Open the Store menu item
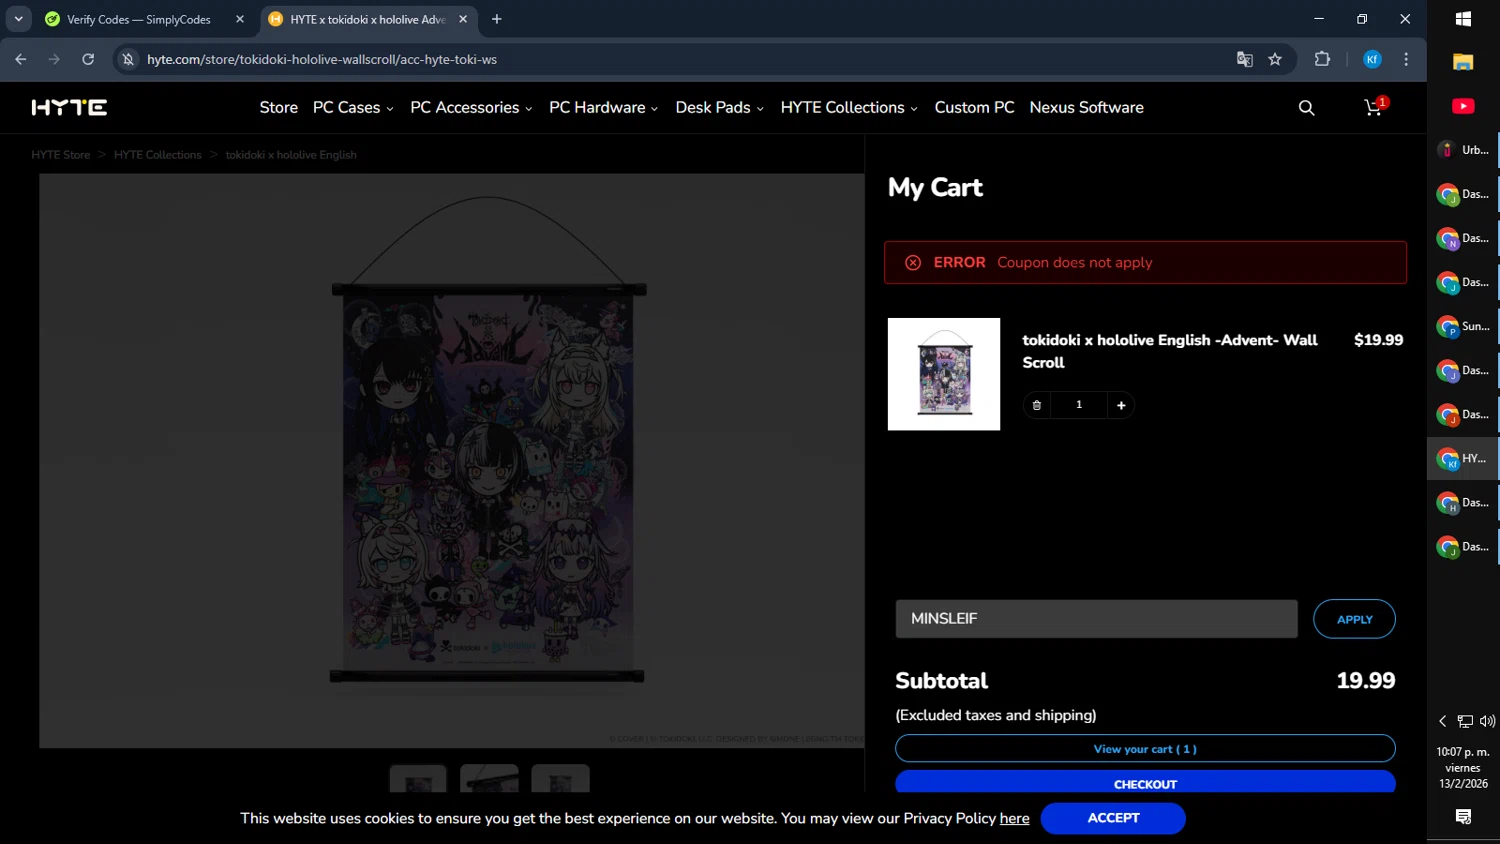Viewport: 1500px width, 844px height. pos(278,107)
